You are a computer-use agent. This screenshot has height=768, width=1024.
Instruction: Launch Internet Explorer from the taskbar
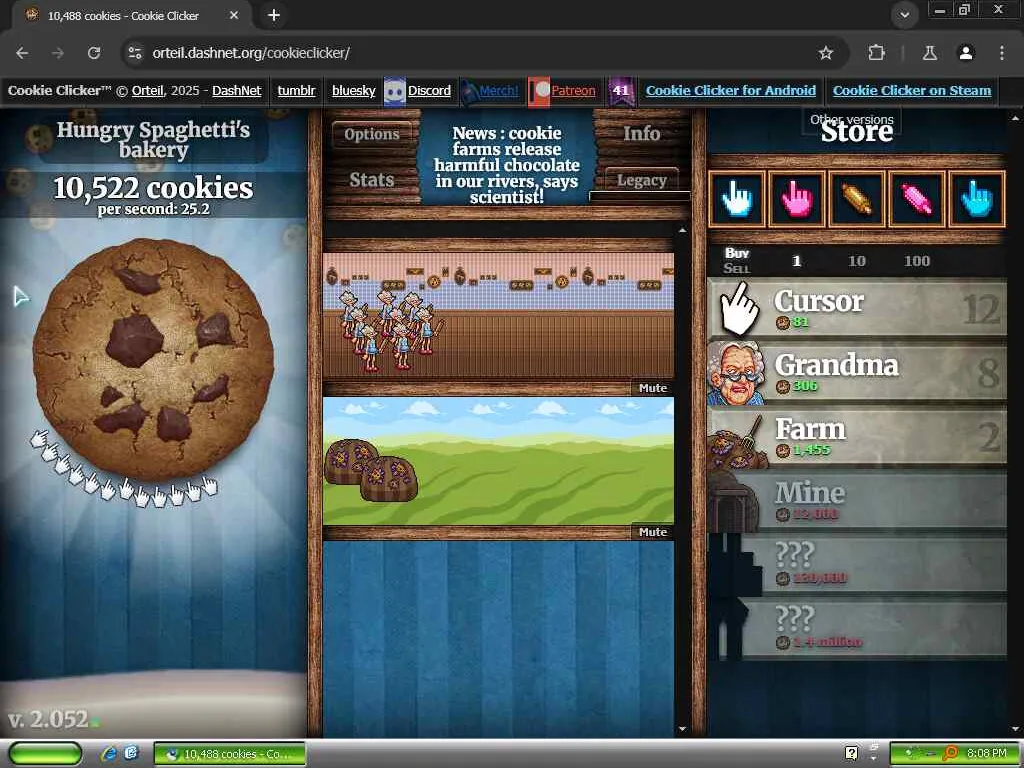click(x=109, y=754)
